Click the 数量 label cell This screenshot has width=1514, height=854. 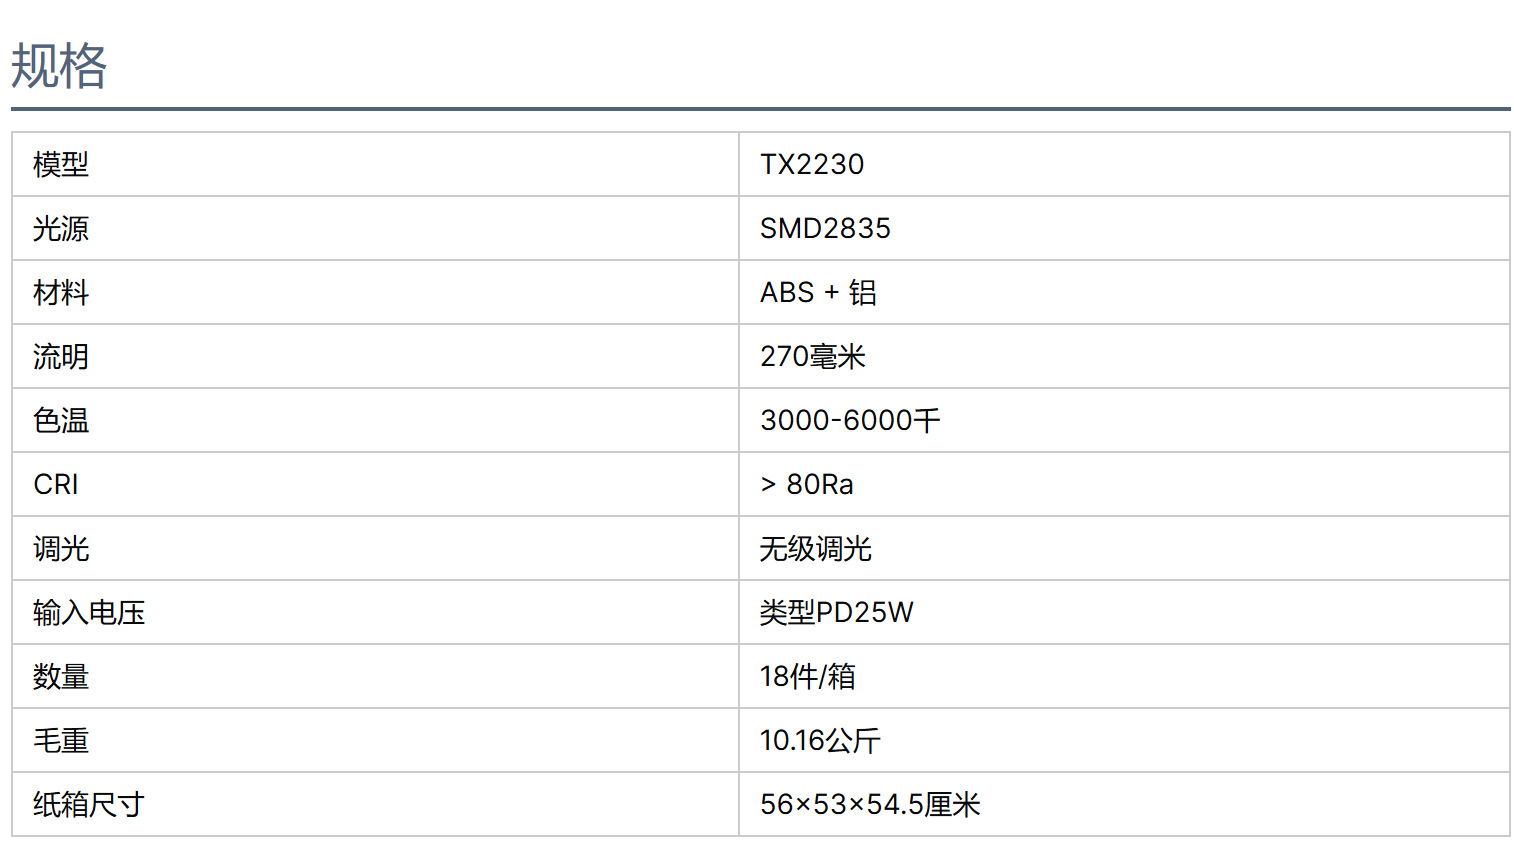click(x=61, y=677)
